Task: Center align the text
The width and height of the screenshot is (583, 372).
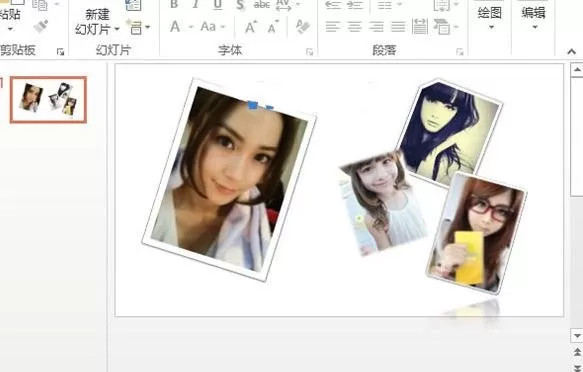Action: pyautogui.click(x=354, y=27)
